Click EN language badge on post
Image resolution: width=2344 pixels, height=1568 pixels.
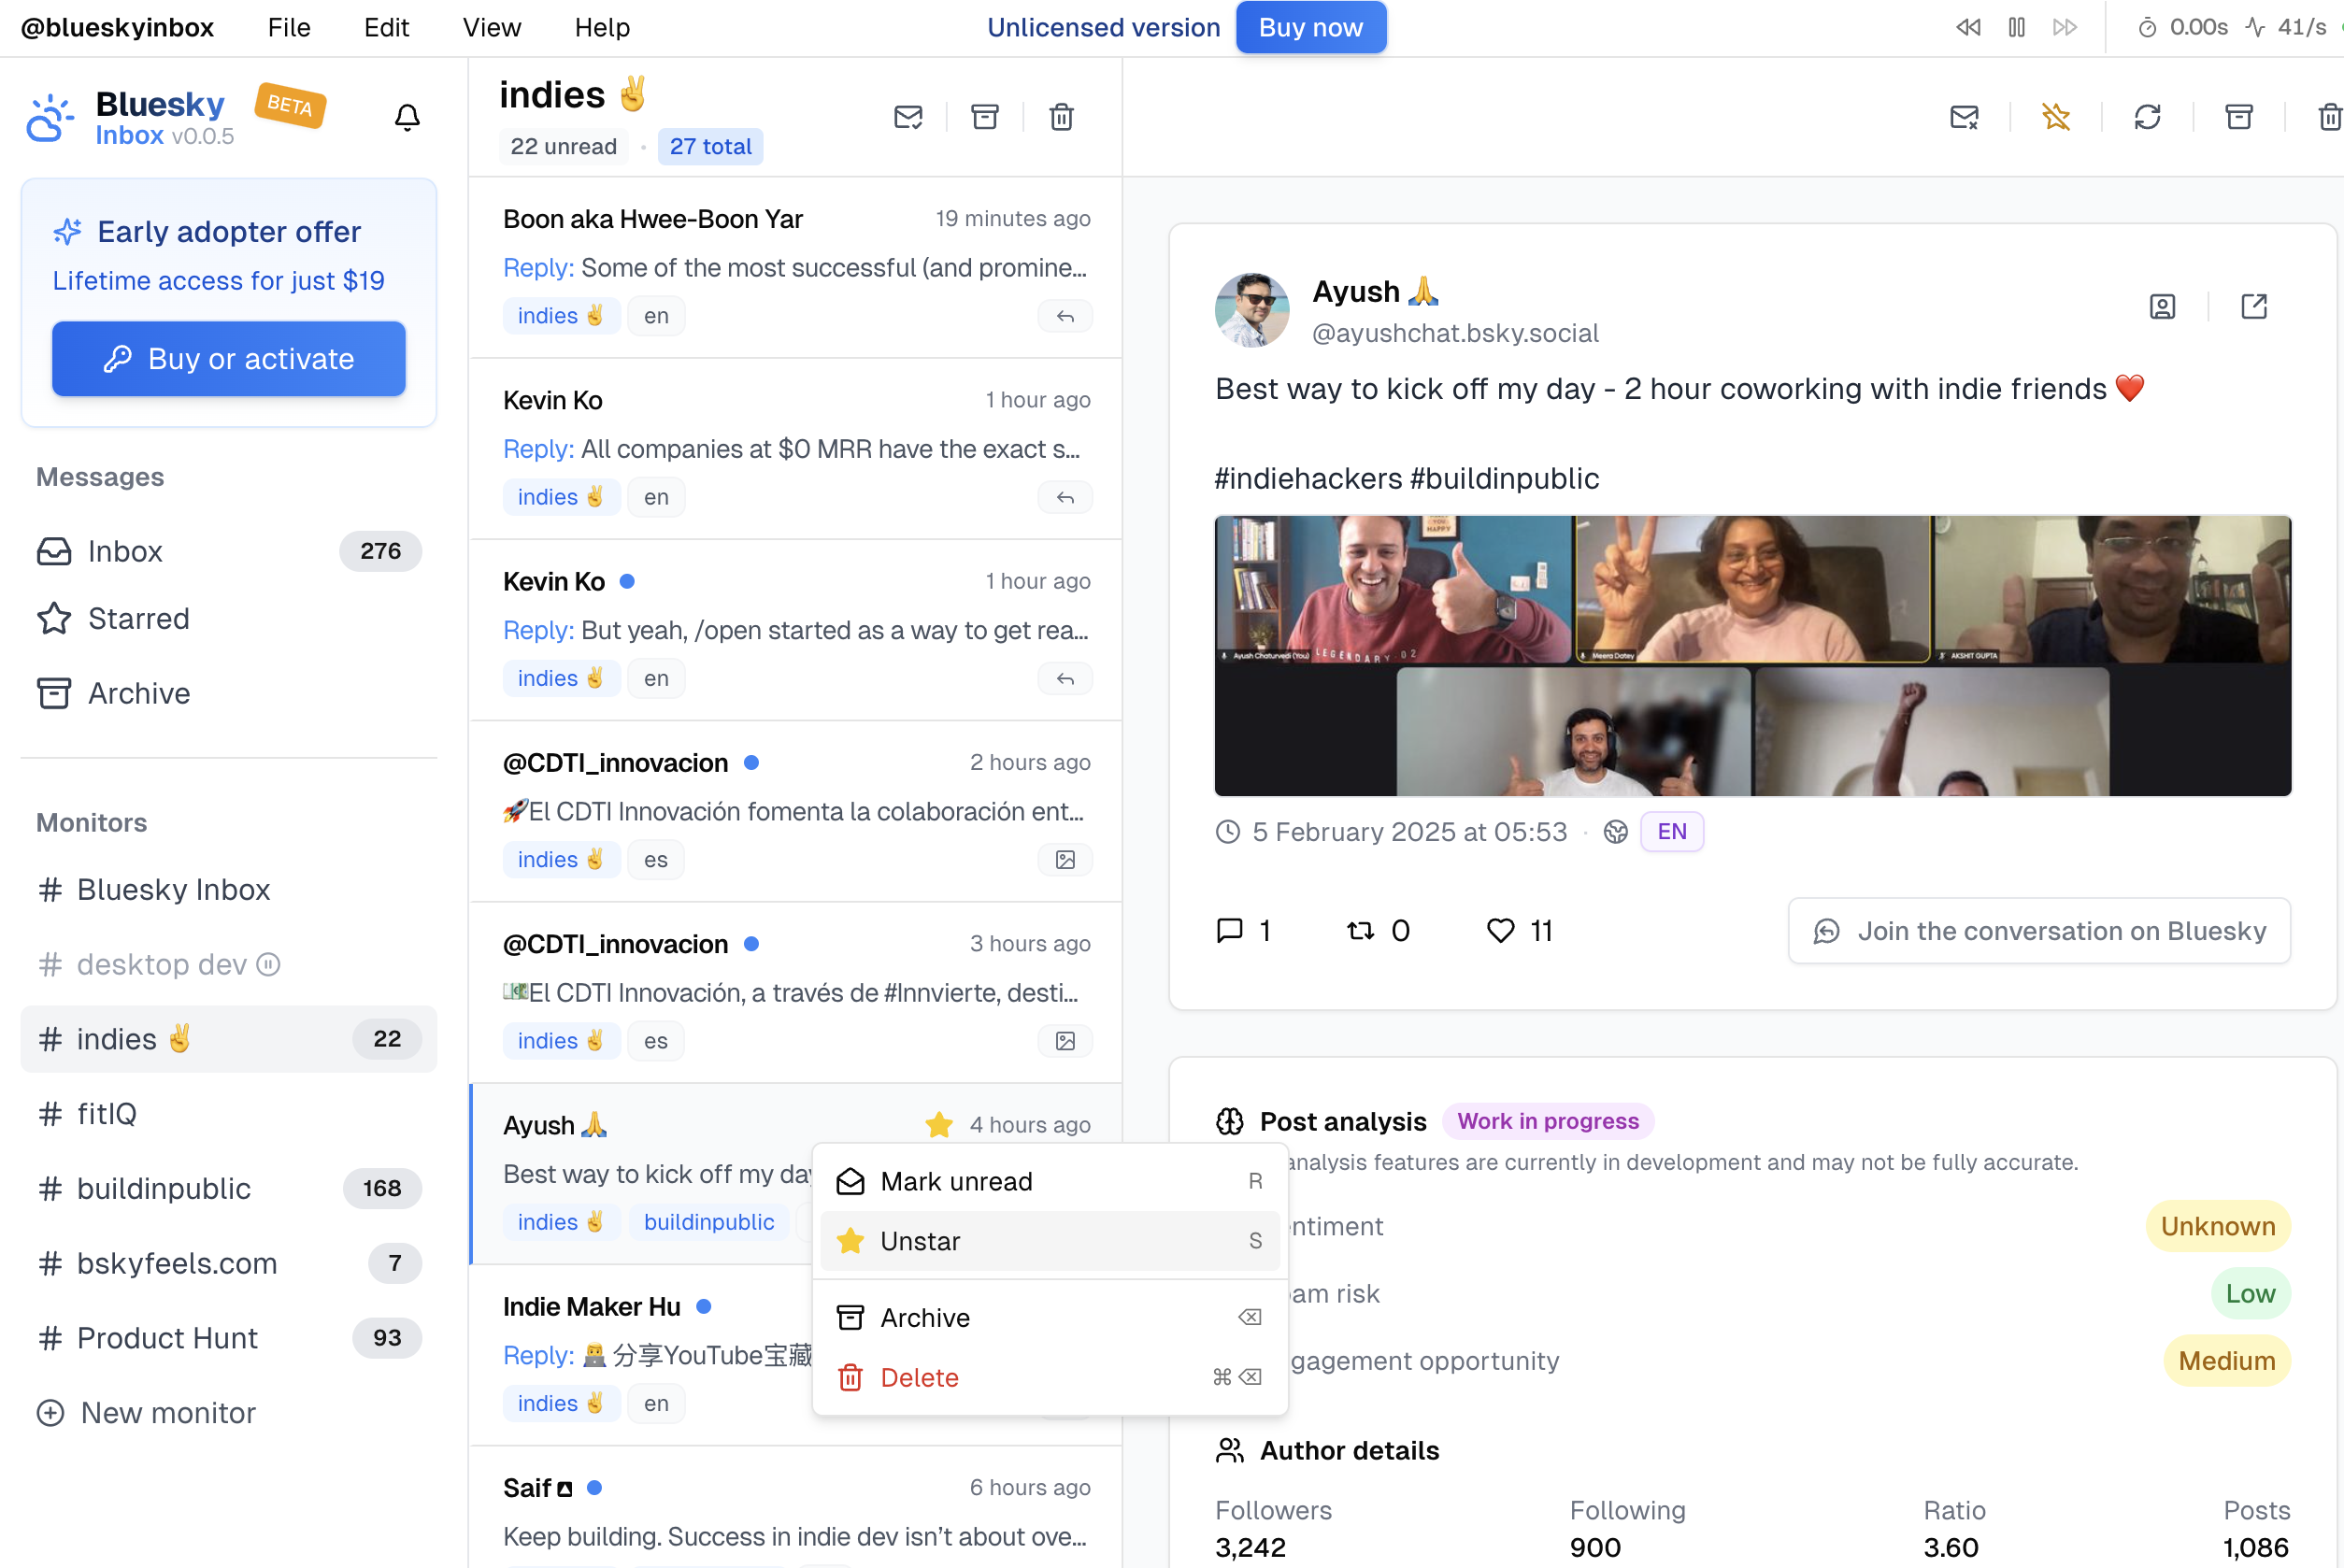pos(1672,832)
